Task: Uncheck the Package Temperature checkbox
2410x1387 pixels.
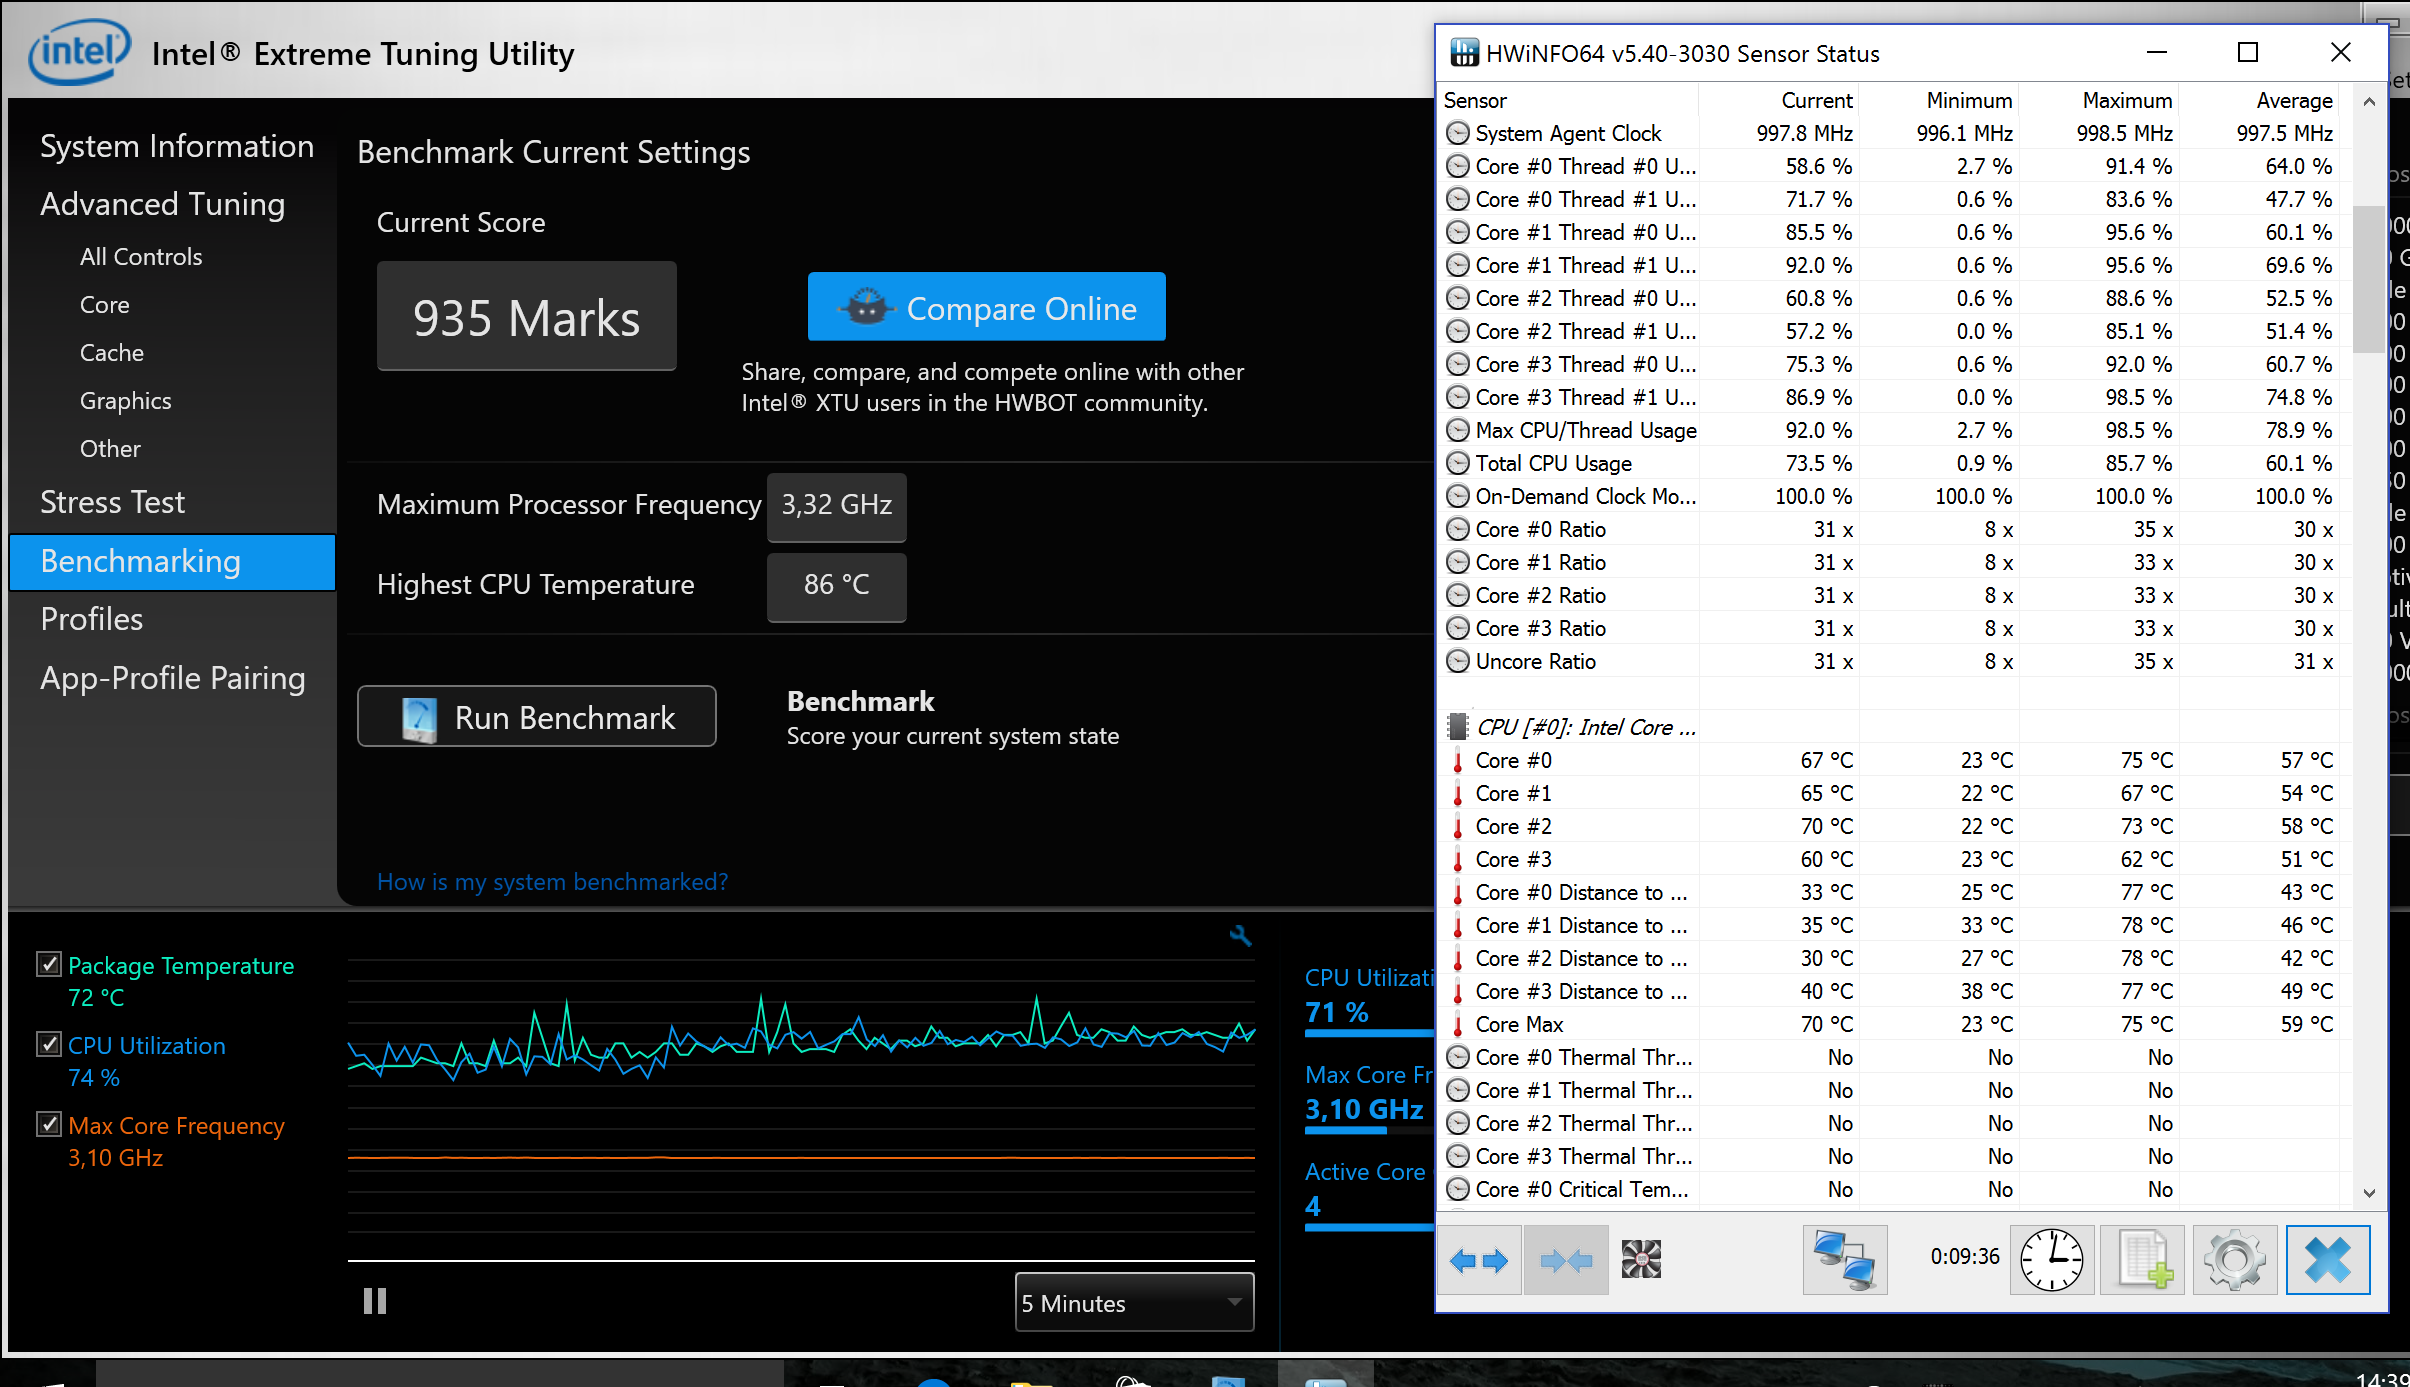Action: 48,964
